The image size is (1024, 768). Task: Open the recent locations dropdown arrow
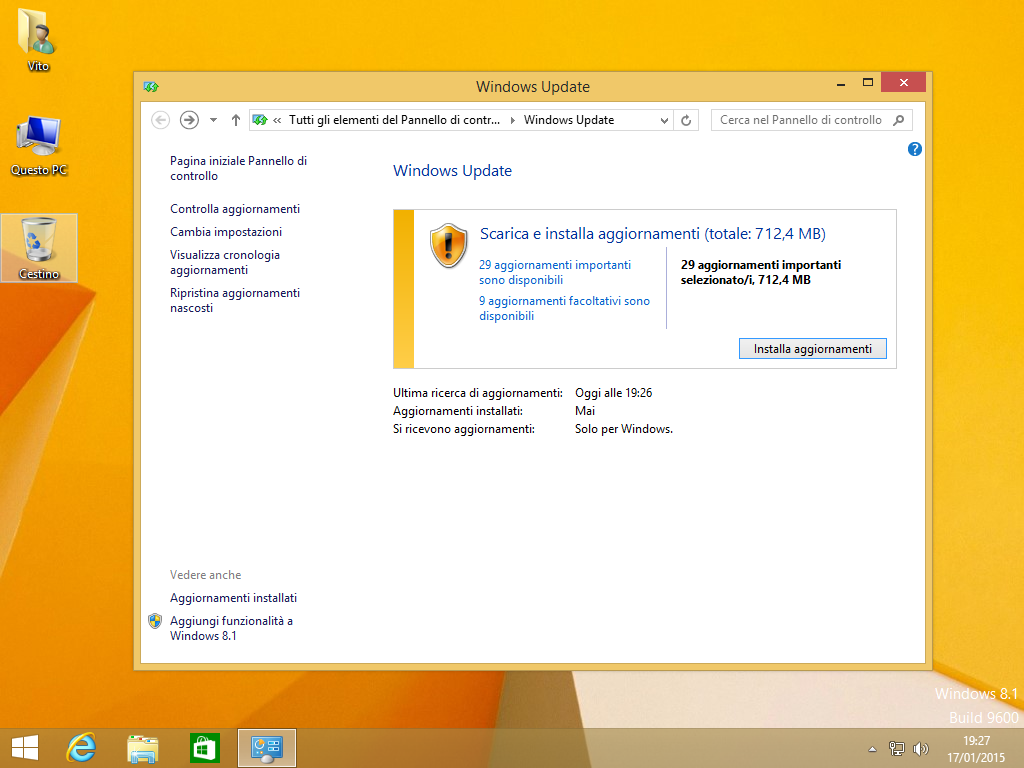pyautogui.click(x=213, y=120)
